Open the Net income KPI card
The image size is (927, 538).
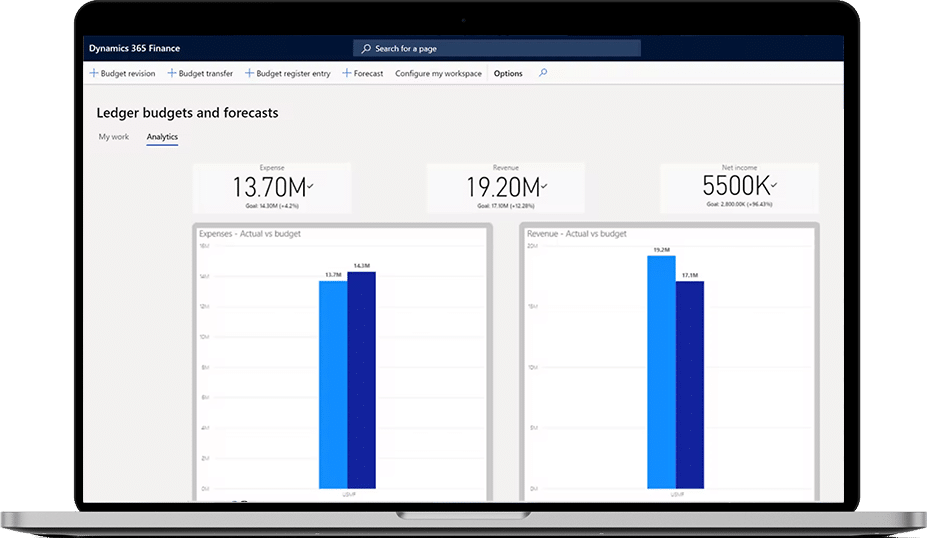pyautogui.click(x=739, y=186)
